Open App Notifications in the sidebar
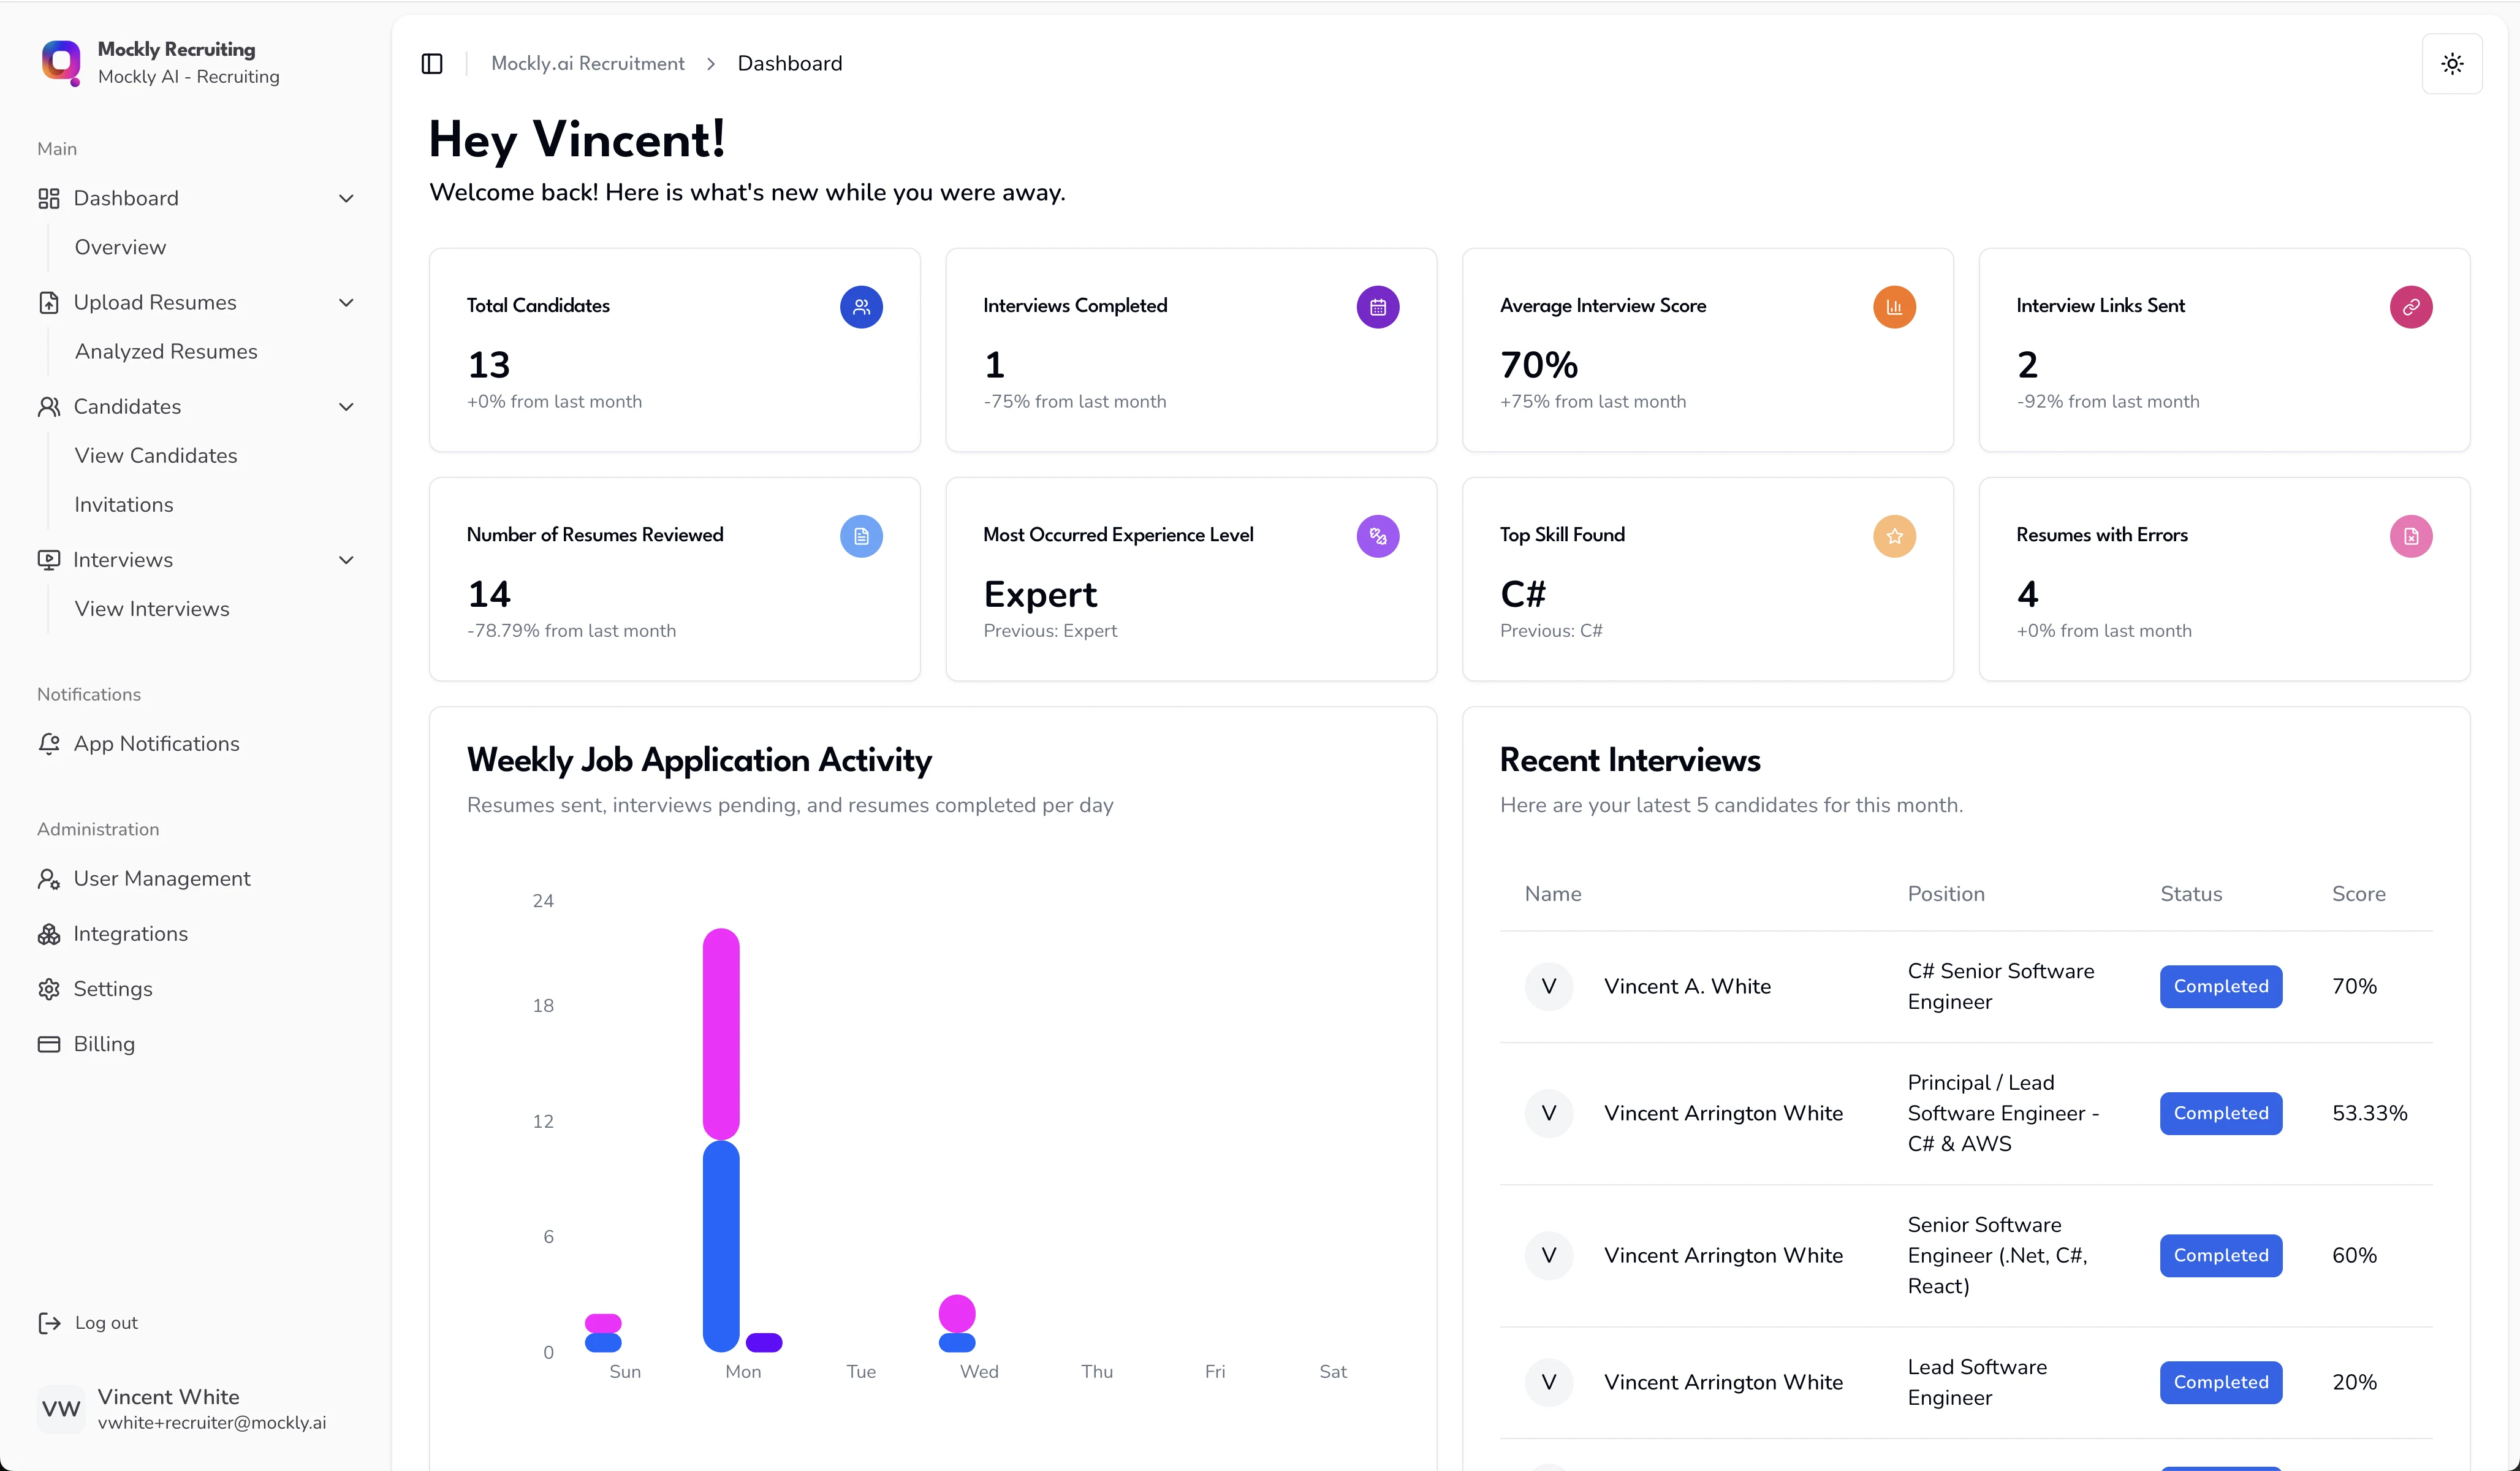2520x1471 pixels. tap(156, 743)
